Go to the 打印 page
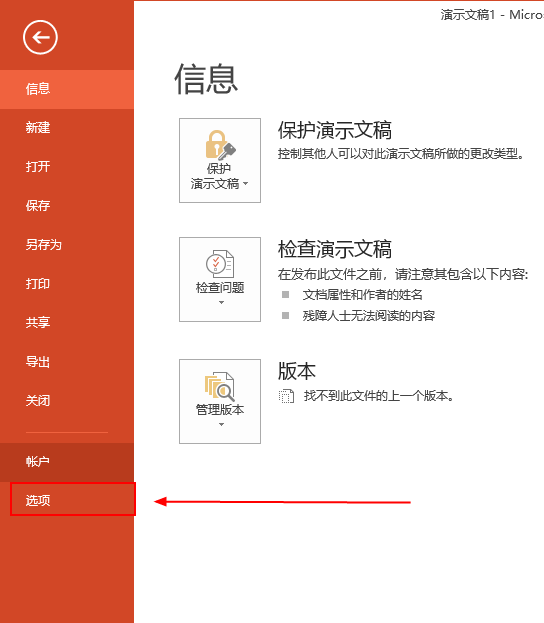The width and height of the screenshot is (544, 623). [67, 283]
